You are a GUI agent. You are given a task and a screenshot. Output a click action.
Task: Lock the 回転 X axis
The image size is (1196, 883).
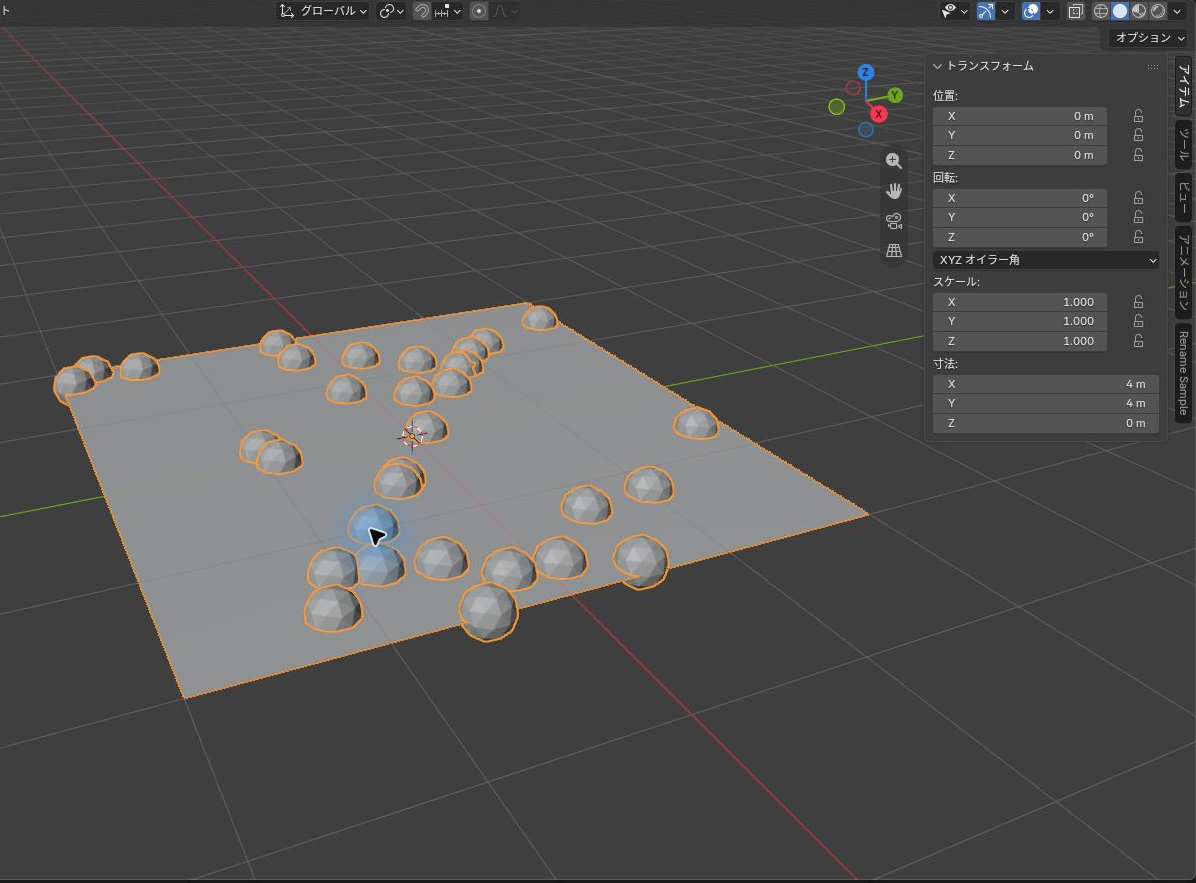[x=1138, y=197]
